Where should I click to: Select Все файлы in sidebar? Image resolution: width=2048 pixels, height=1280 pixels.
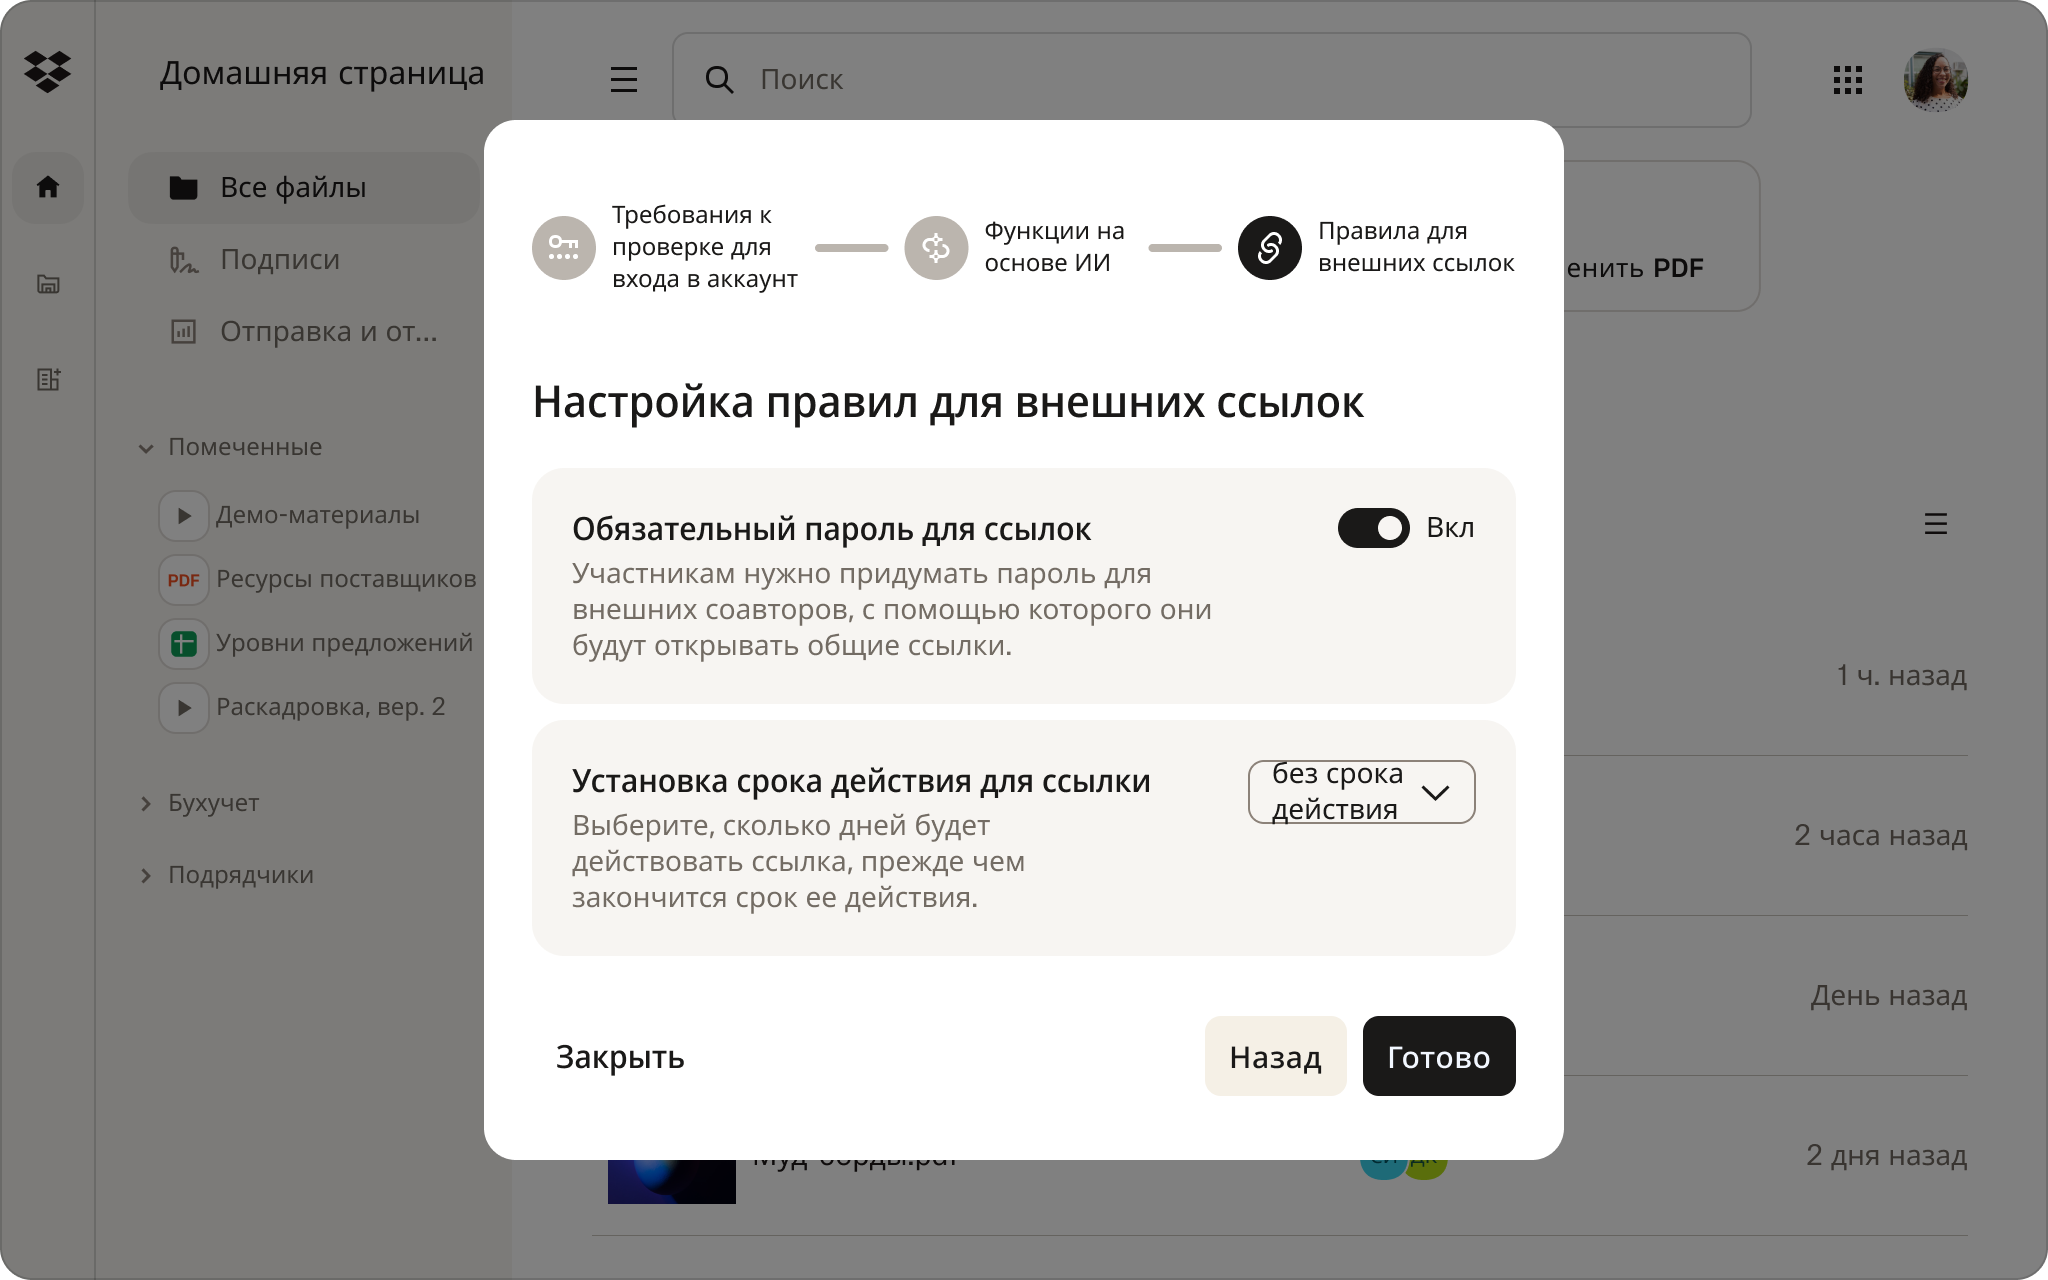[304, 187]
